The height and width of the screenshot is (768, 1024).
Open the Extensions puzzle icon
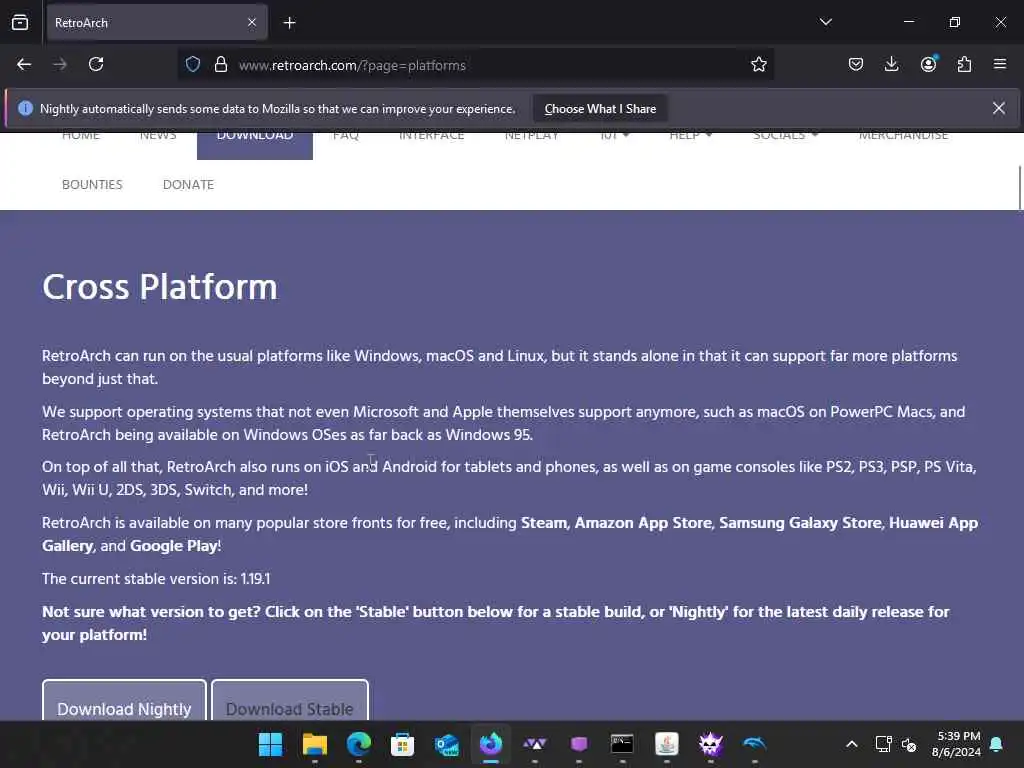tap(964, 65)
